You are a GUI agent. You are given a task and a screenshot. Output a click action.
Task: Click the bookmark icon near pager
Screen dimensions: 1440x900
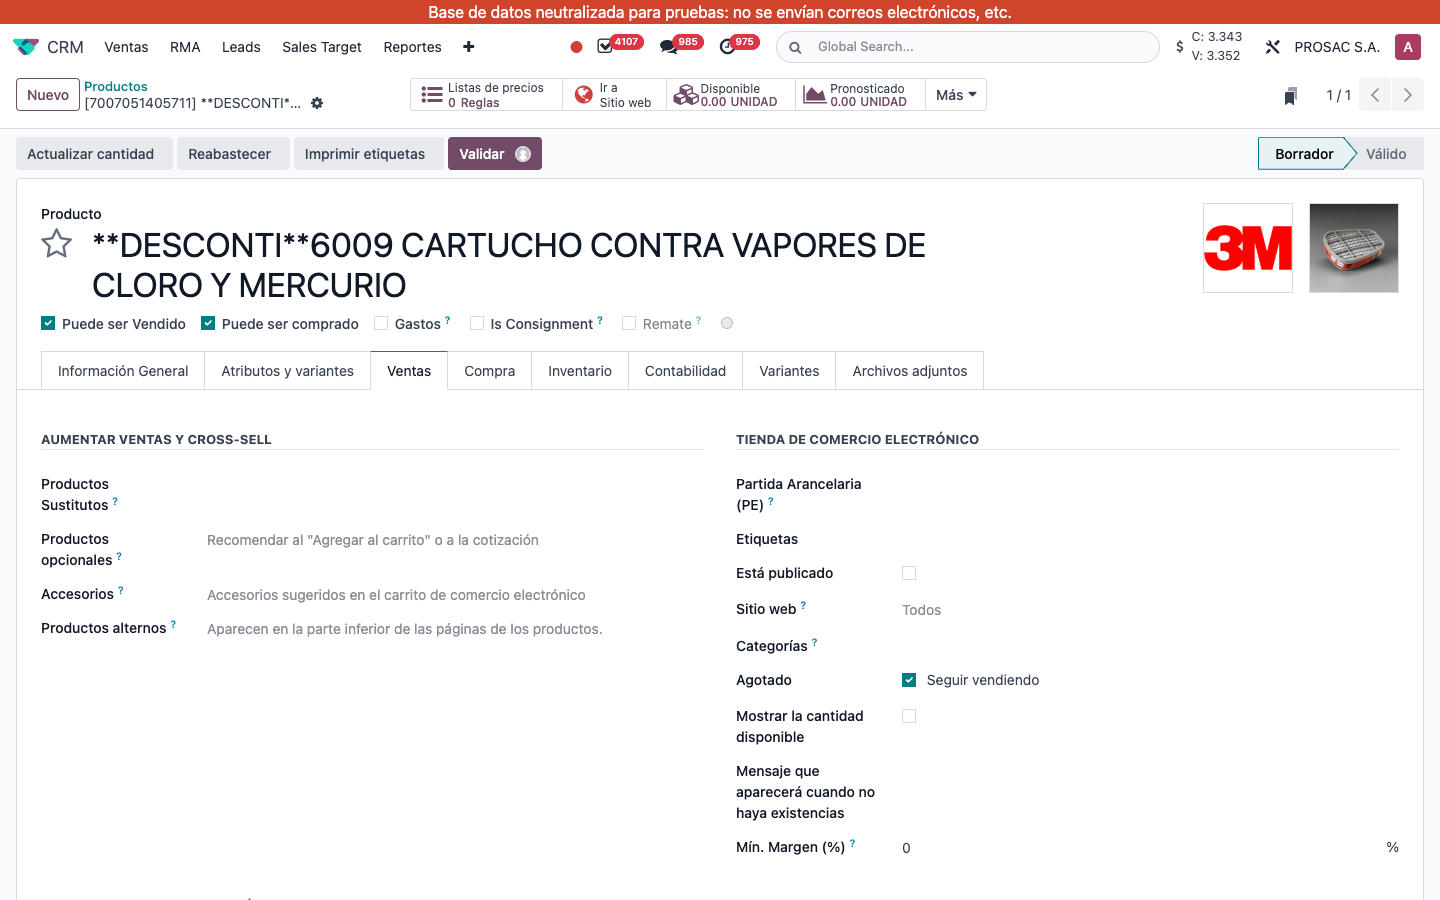coord(1291,96)
